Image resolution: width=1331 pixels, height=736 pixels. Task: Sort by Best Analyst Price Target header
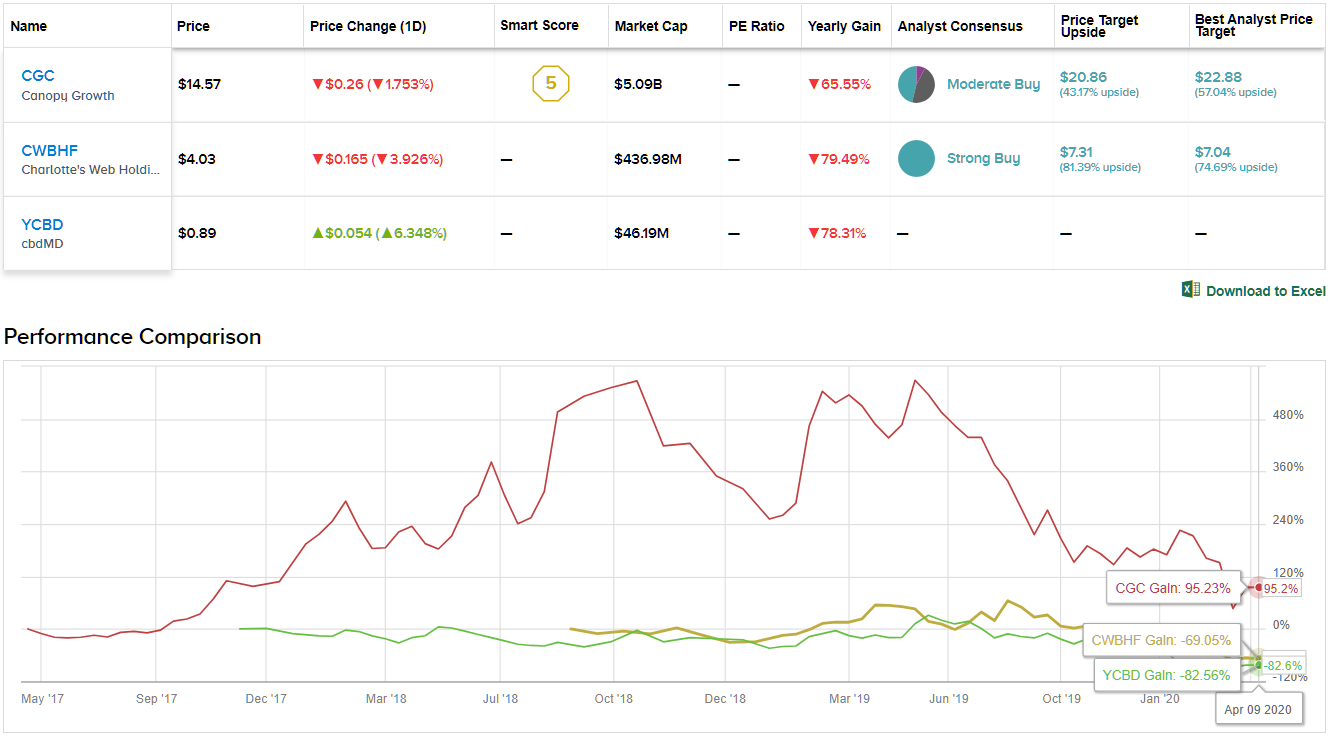[1254, 26]
